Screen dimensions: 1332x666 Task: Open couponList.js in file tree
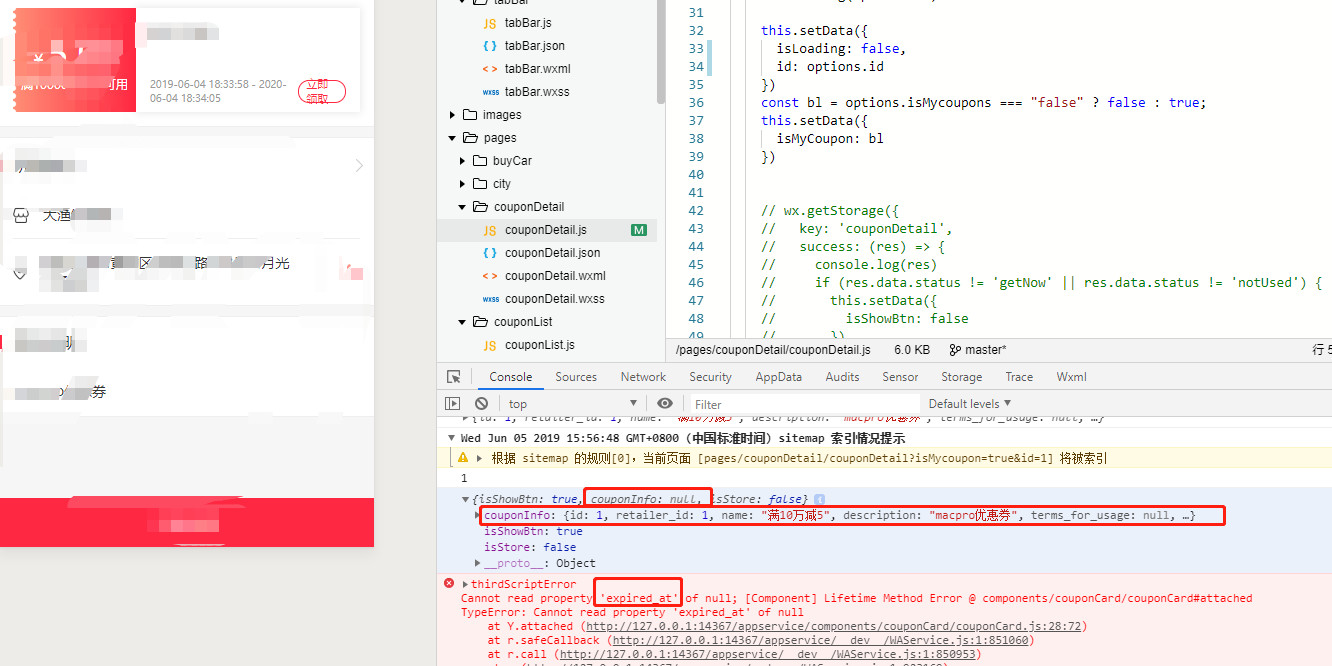coord(539,345)
